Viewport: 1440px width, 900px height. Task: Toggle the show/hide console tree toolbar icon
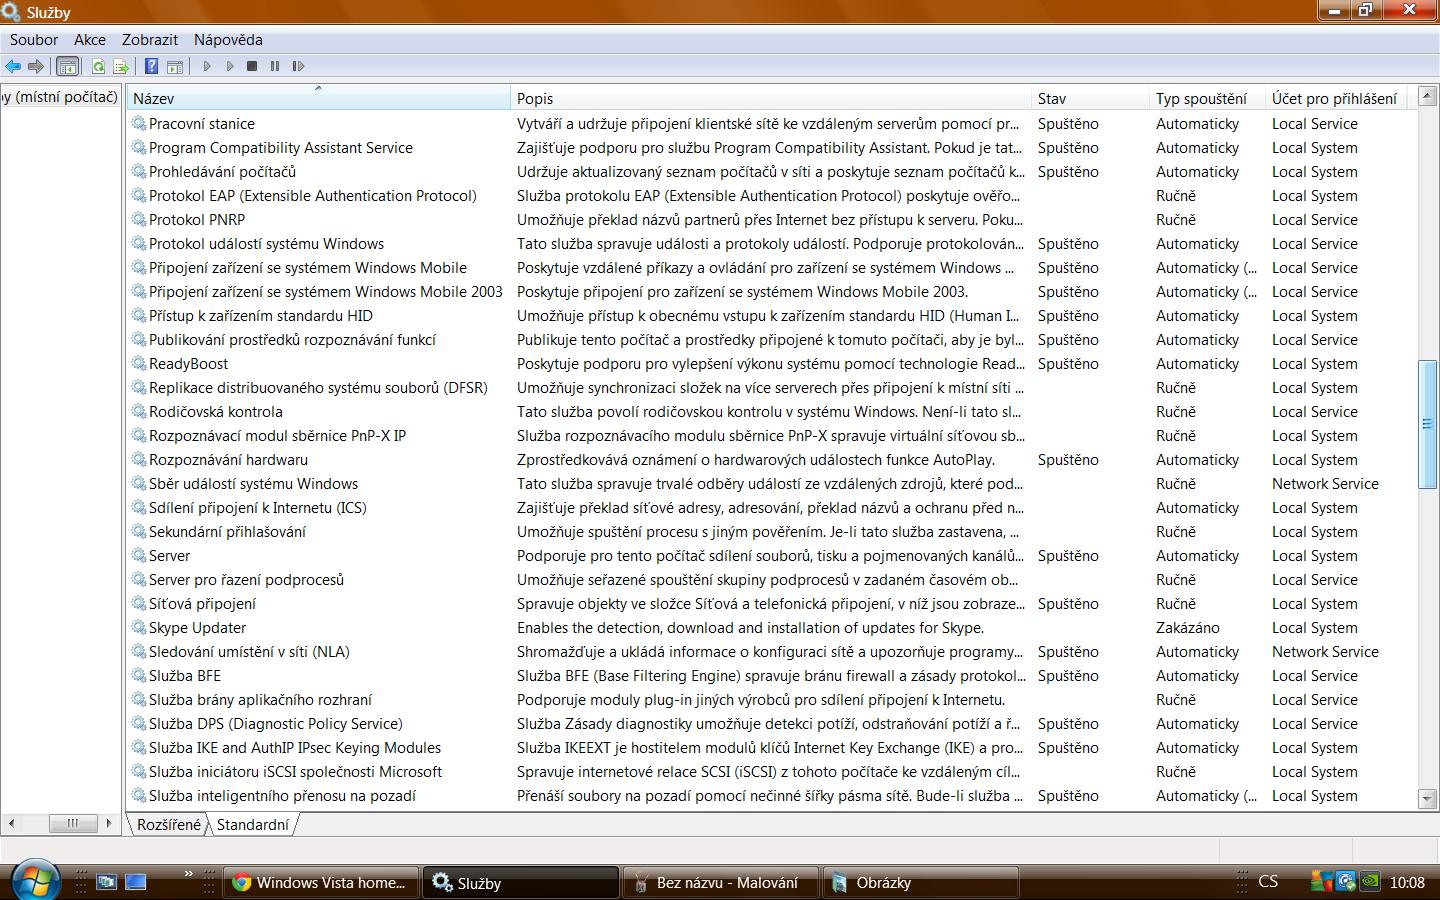tap(67, 66)
